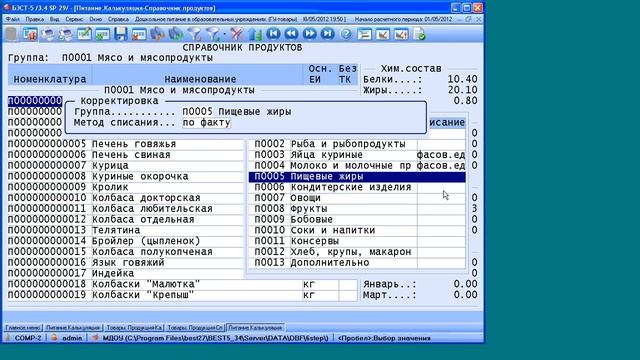Select П0004 Молоко и молочные пр

pos(356,165)
